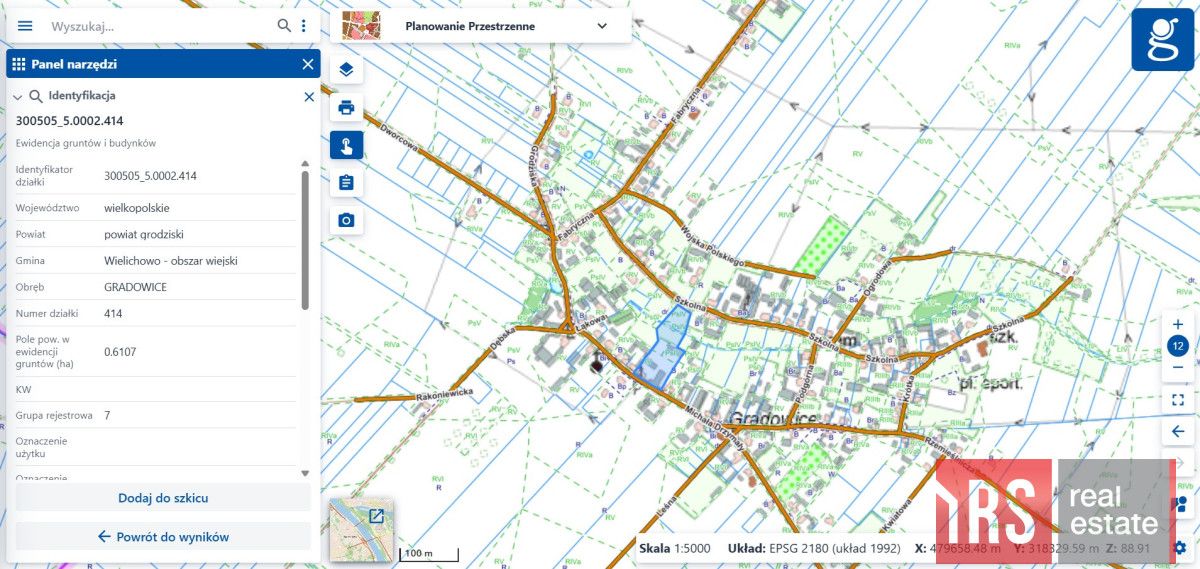
Task: Select parcel ID heading 300505_5.0002.414
Action: click(x=70, y=121)
